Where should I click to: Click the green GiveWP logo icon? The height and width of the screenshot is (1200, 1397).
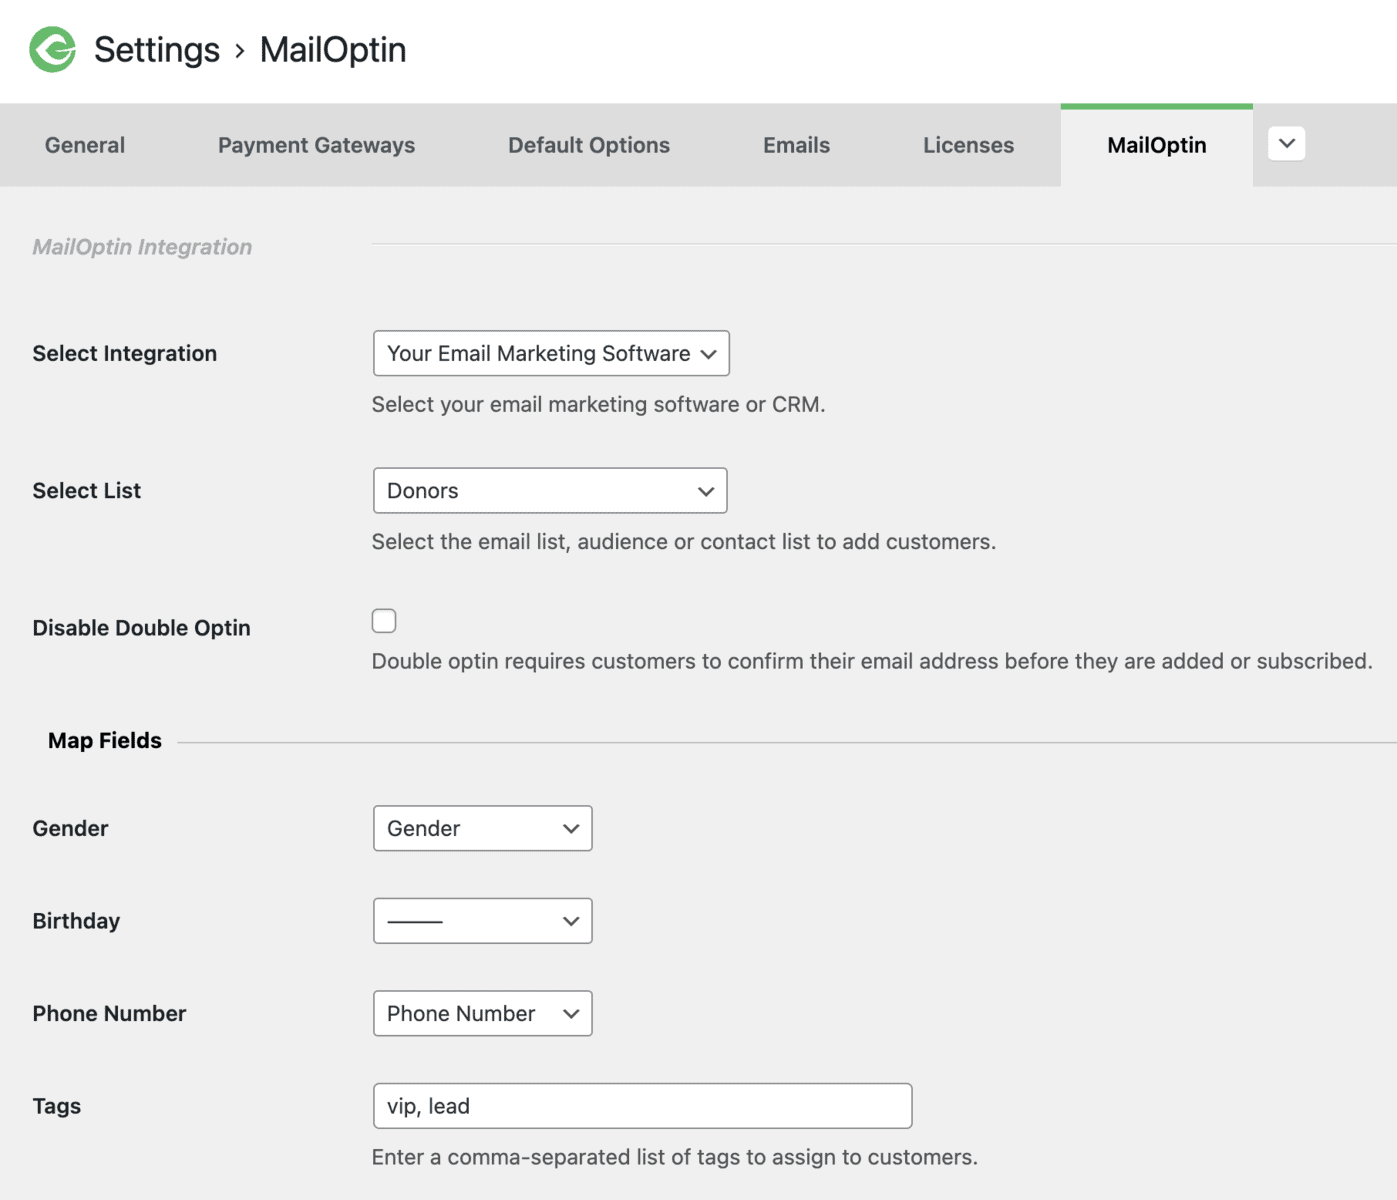[x=53, y=49]
